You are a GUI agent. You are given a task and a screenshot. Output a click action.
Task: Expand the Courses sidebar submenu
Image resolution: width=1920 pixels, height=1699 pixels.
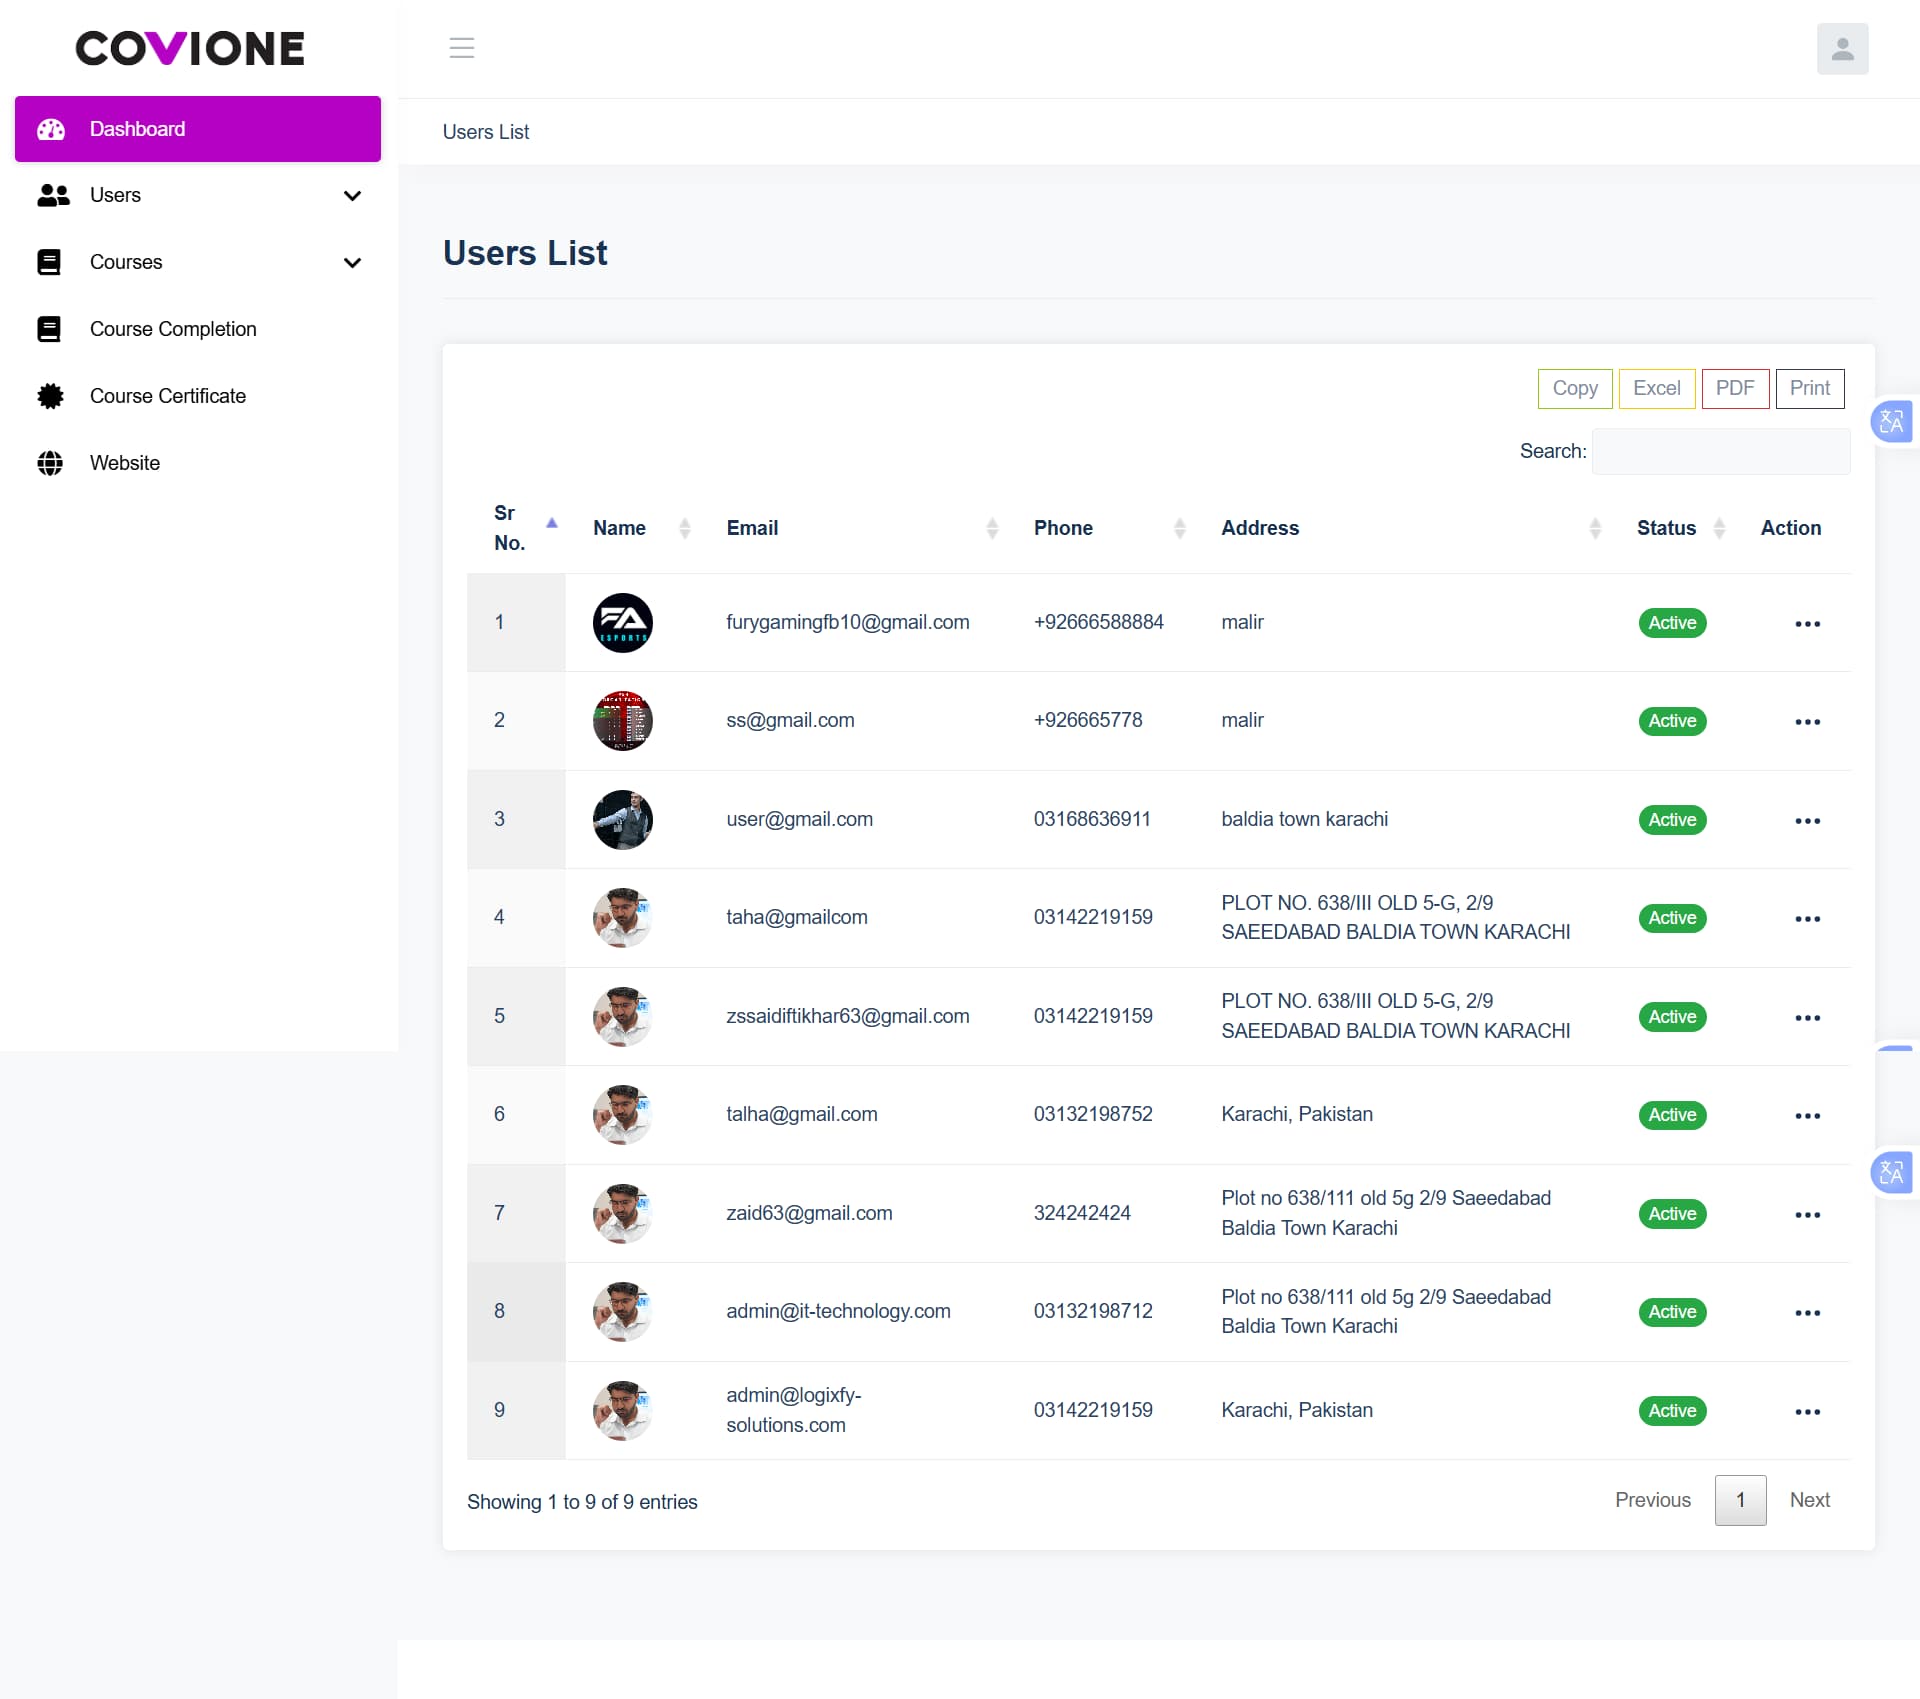(352, 263)
